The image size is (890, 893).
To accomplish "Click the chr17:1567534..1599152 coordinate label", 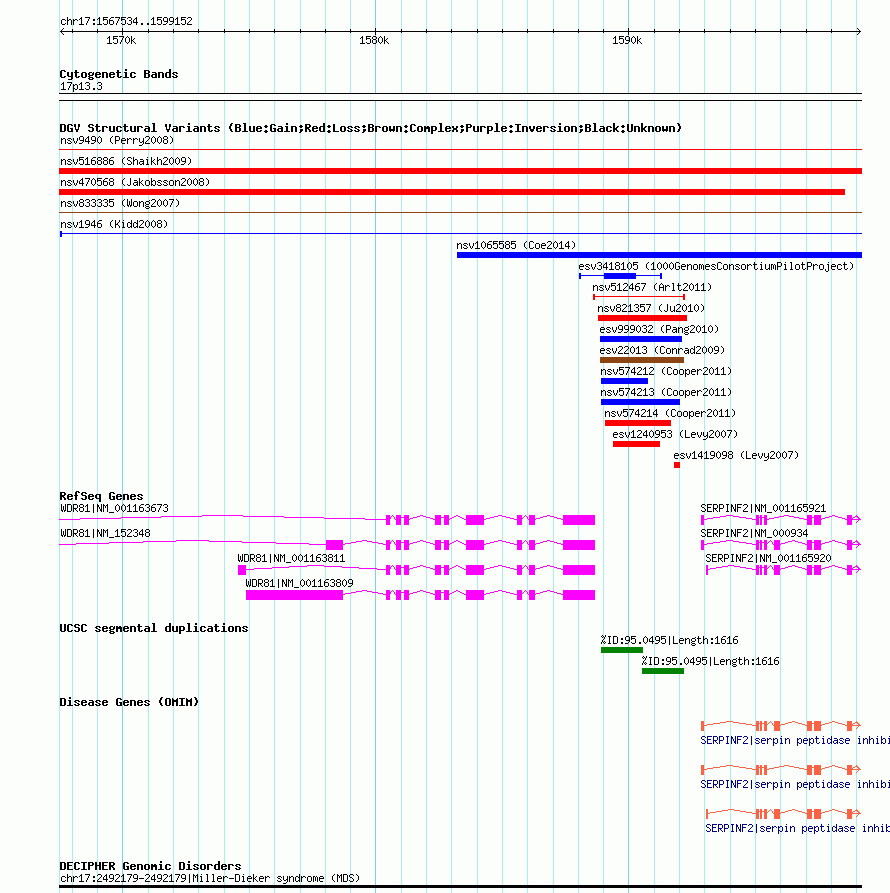I will (126, 22).
